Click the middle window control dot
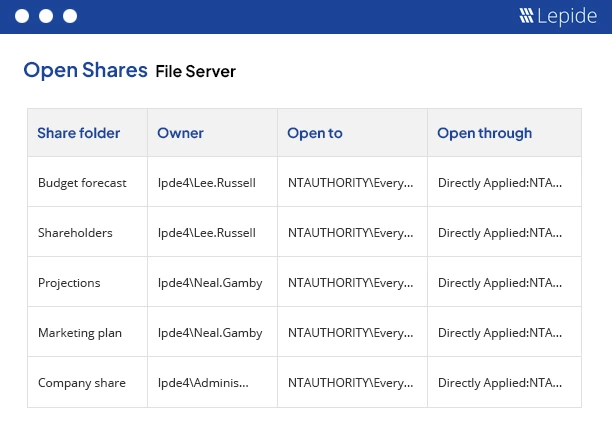 (45, 16)
